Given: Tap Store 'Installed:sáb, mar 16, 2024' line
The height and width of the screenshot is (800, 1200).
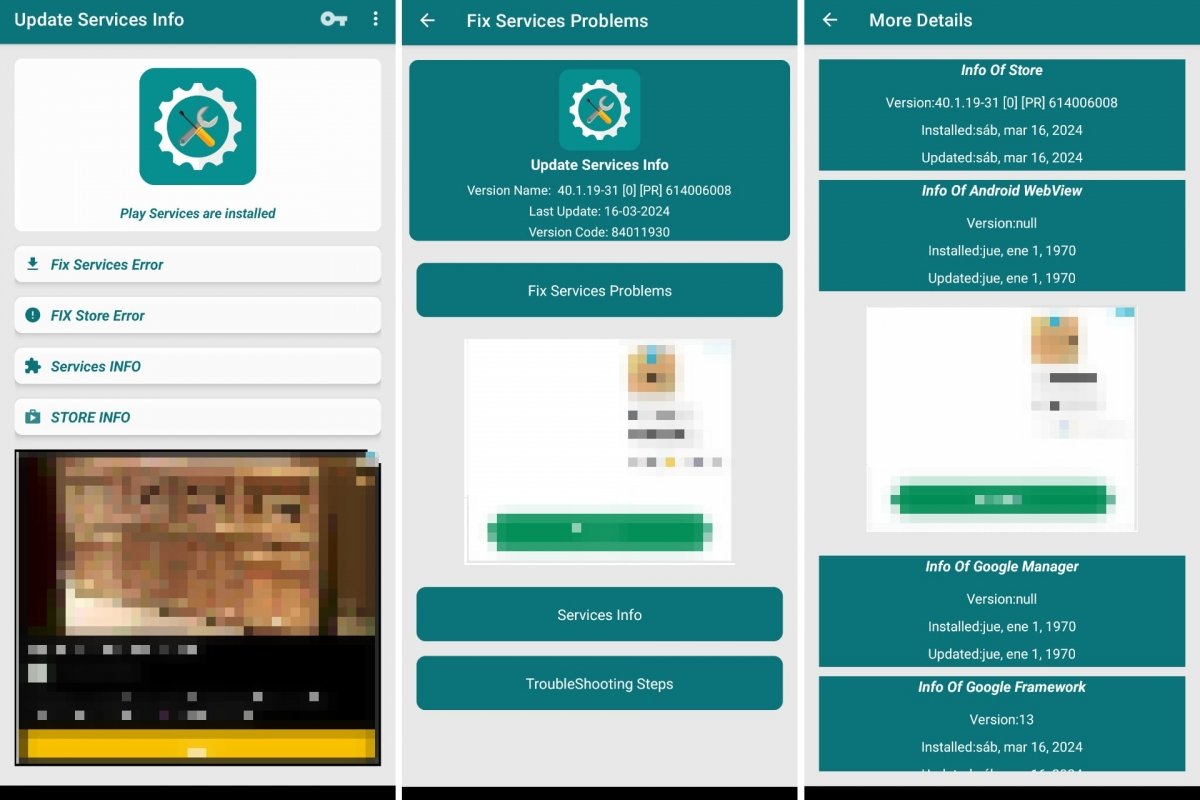Looking at the screenshot, I should tap(1002, 130).
